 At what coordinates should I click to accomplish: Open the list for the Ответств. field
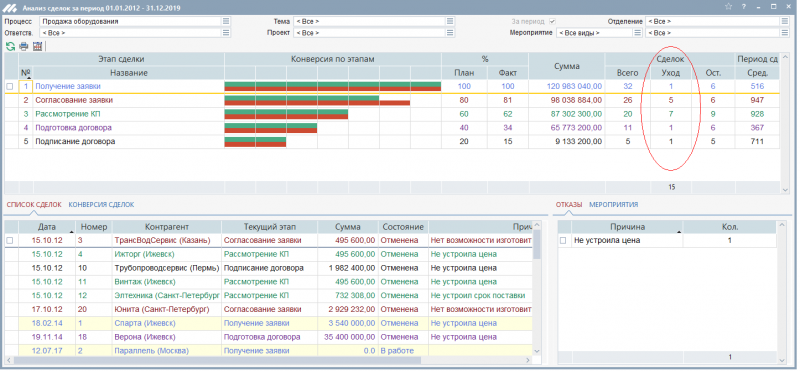(x=226, y=33)
